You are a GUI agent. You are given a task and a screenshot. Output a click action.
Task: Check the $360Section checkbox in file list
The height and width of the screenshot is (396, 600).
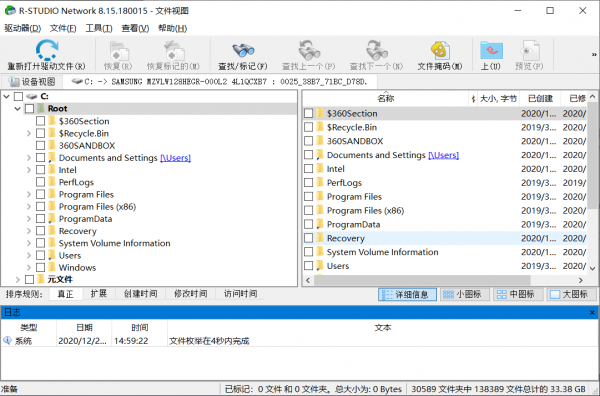click(308, 113)
